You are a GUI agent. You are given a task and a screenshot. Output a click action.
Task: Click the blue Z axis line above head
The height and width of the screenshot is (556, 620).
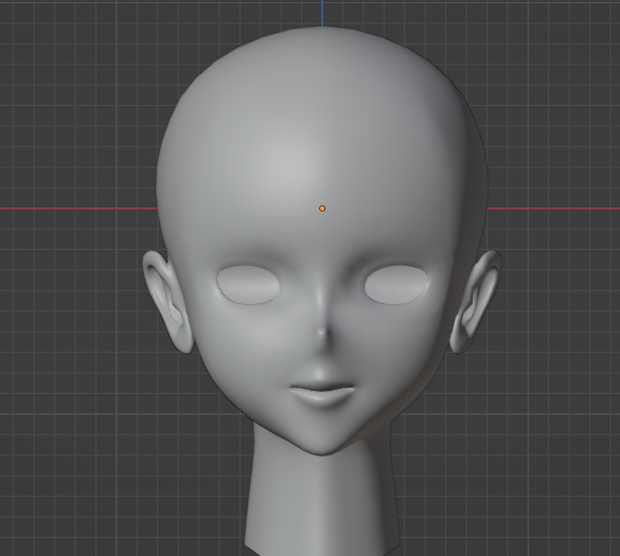coord(322,13)
